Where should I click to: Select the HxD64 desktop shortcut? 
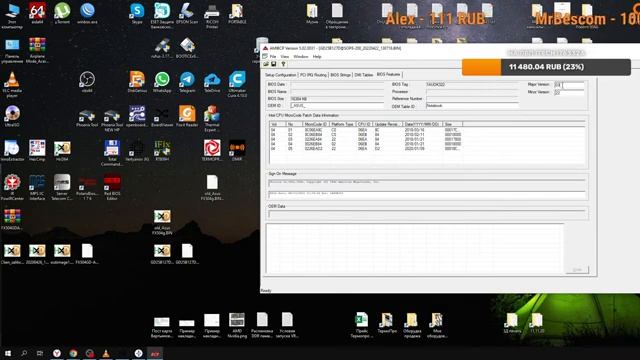pos(62,151)
